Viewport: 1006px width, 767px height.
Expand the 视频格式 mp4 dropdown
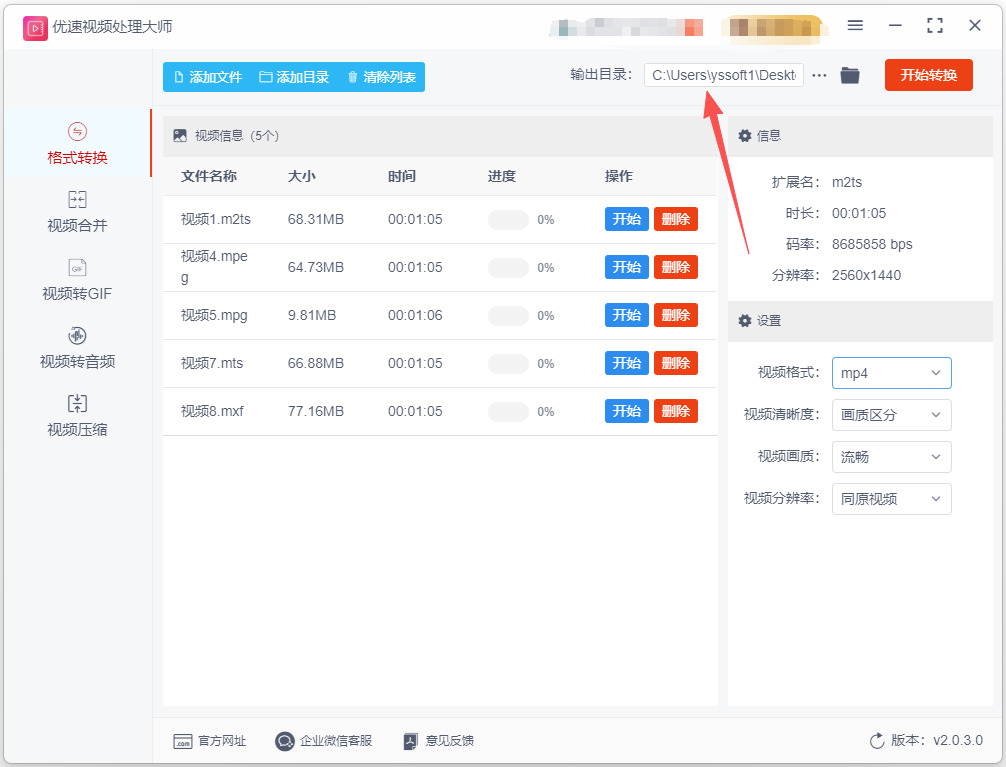(x=891, y=373)
